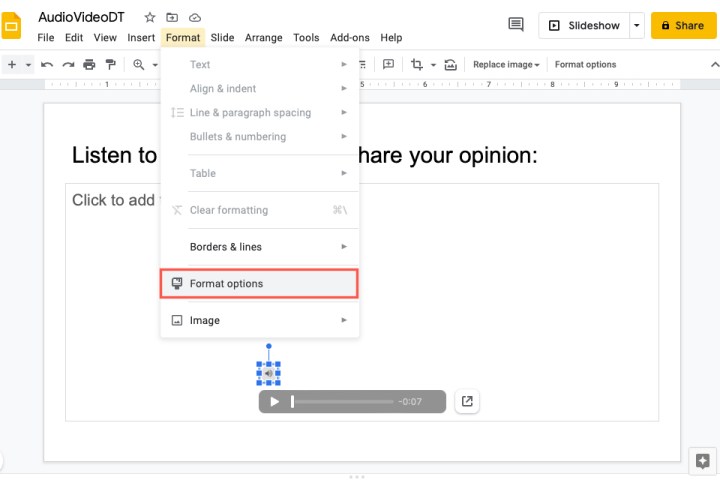Click the move to folder icon

point(172,17)
